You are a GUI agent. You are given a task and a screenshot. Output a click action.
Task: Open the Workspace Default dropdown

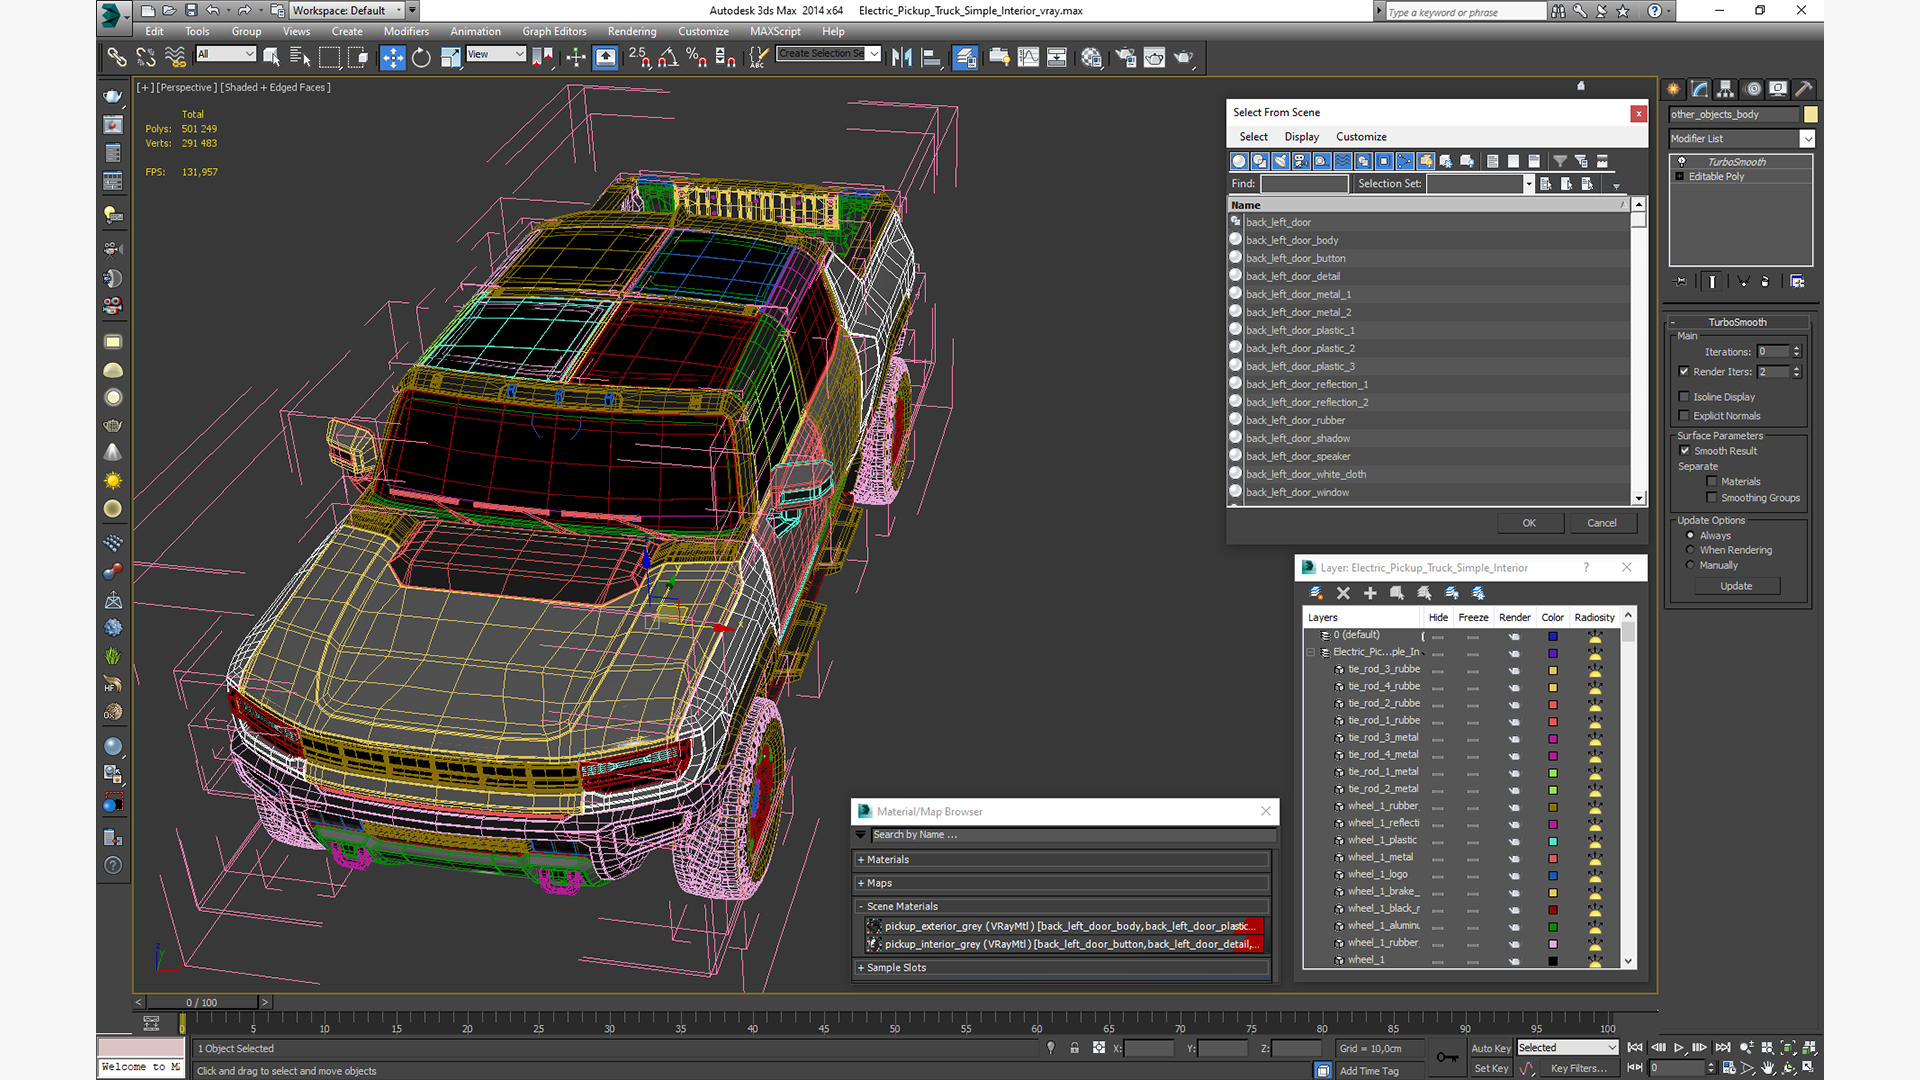pos(347,11)
